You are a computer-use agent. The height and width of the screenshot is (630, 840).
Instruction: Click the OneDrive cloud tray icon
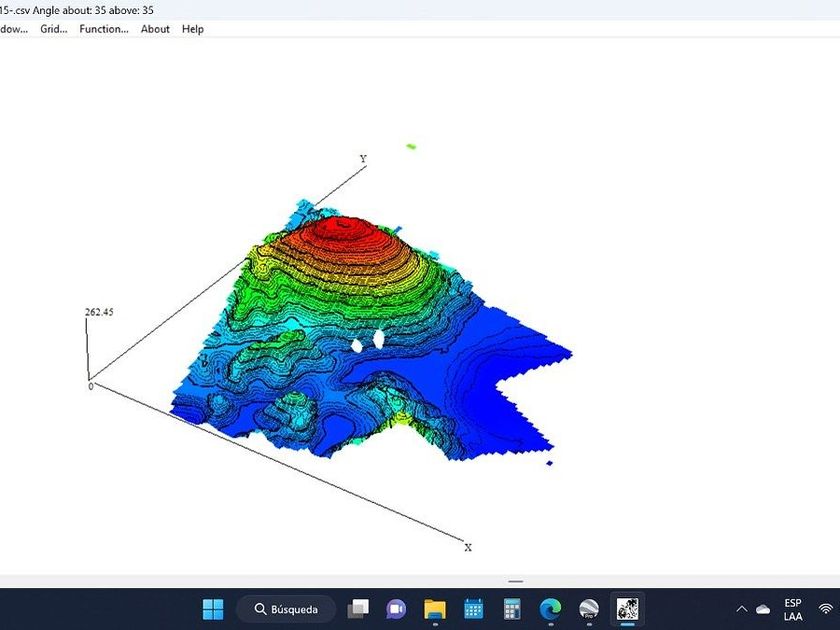(764, 609)
